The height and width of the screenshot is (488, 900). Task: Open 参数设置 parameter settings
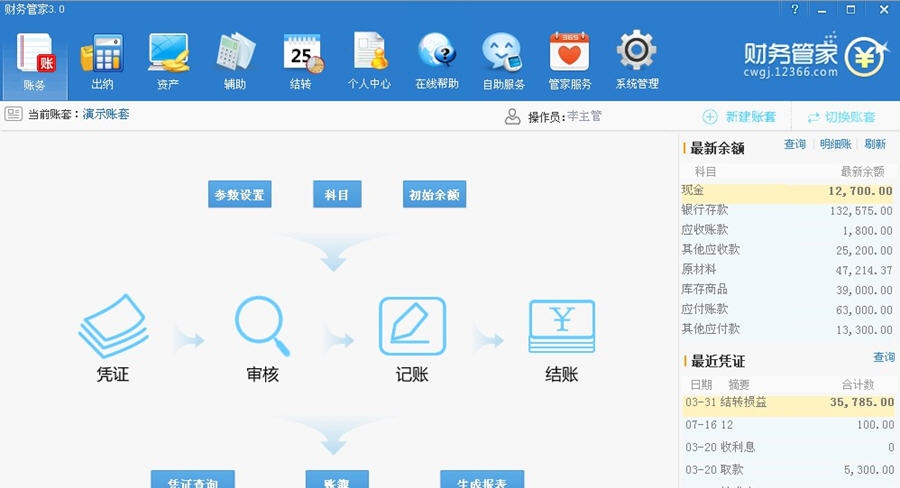click(239, 195)
